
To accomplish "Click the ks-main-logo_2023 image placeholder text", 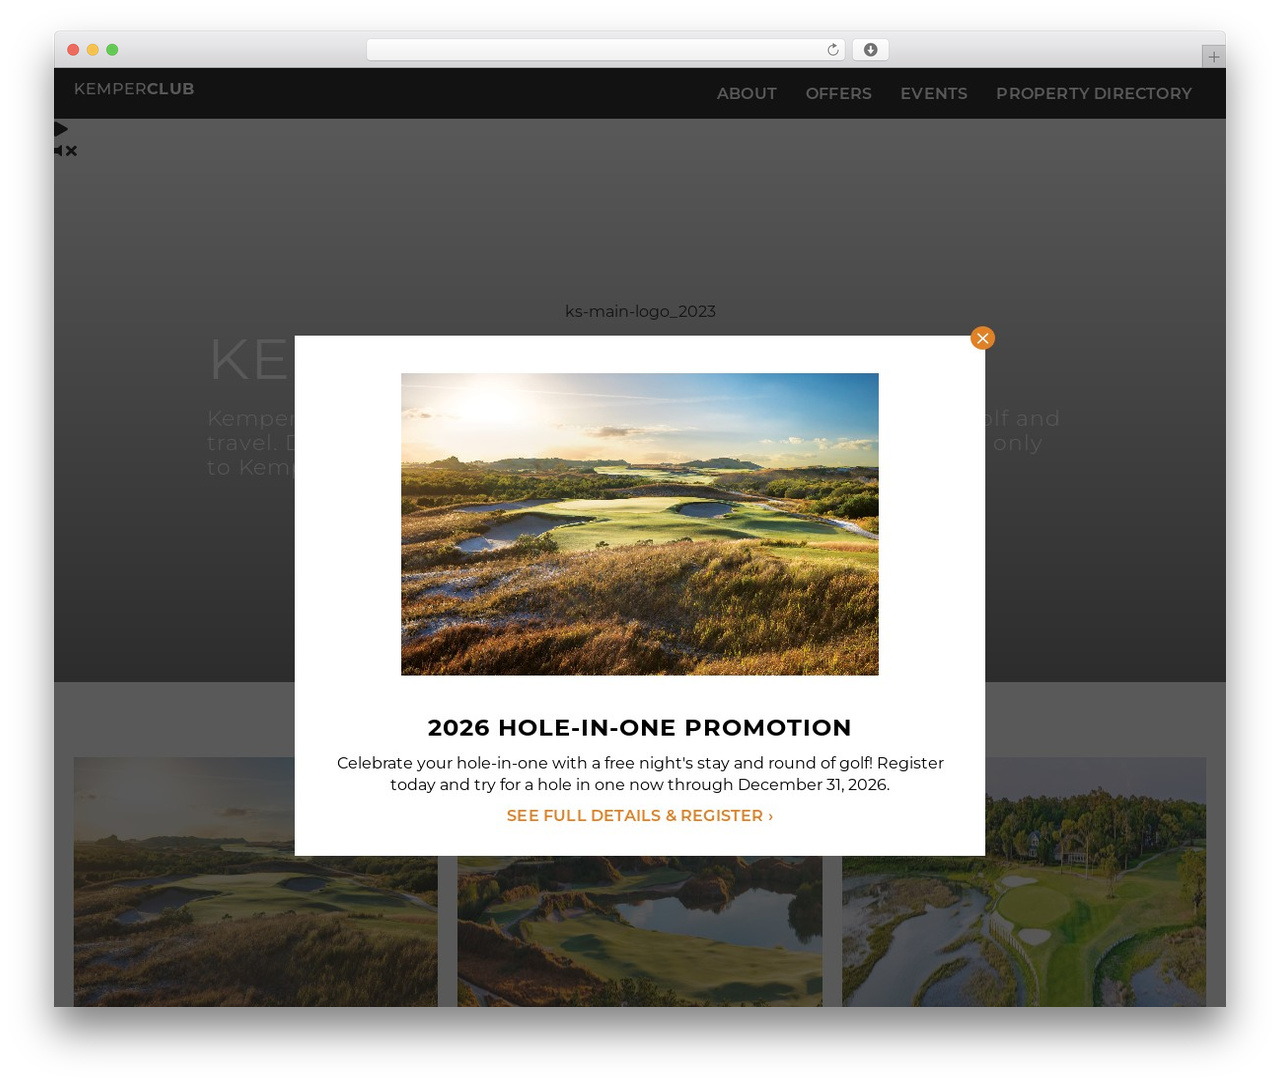I will pos(640,311).
